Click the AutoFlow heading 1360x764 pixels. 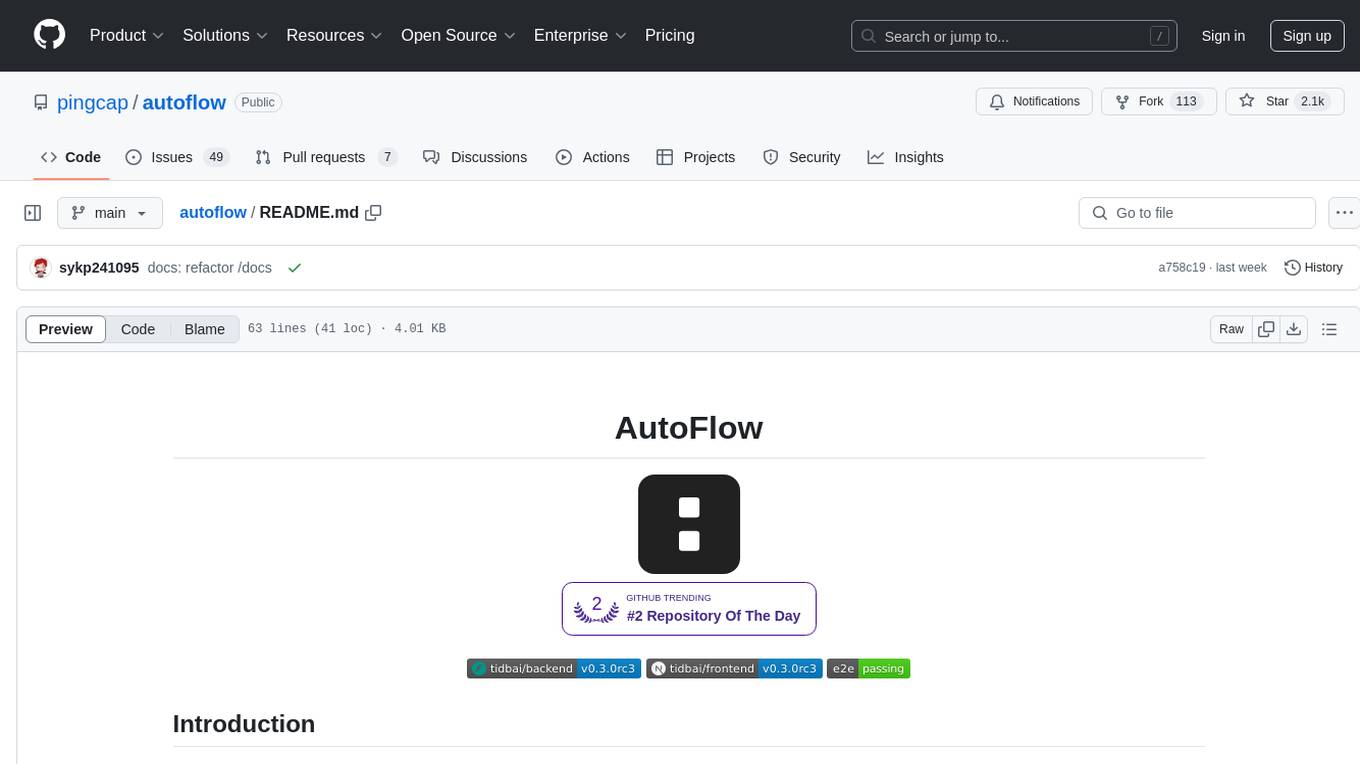[x=689, y=428]
